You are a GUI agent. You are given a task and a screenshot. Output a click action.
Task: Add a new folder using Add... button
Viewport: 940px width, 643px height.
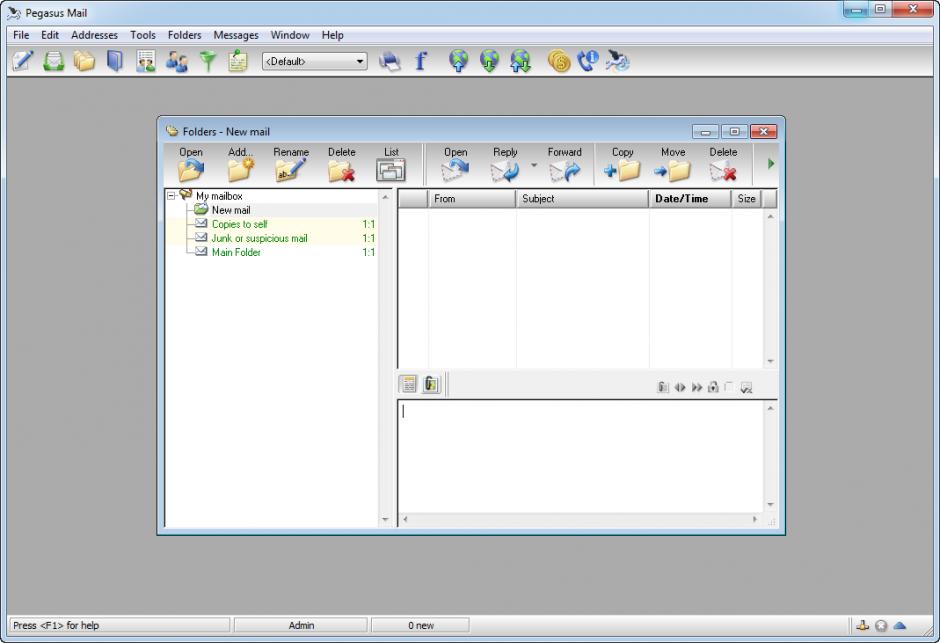click(x=240, y=164)
